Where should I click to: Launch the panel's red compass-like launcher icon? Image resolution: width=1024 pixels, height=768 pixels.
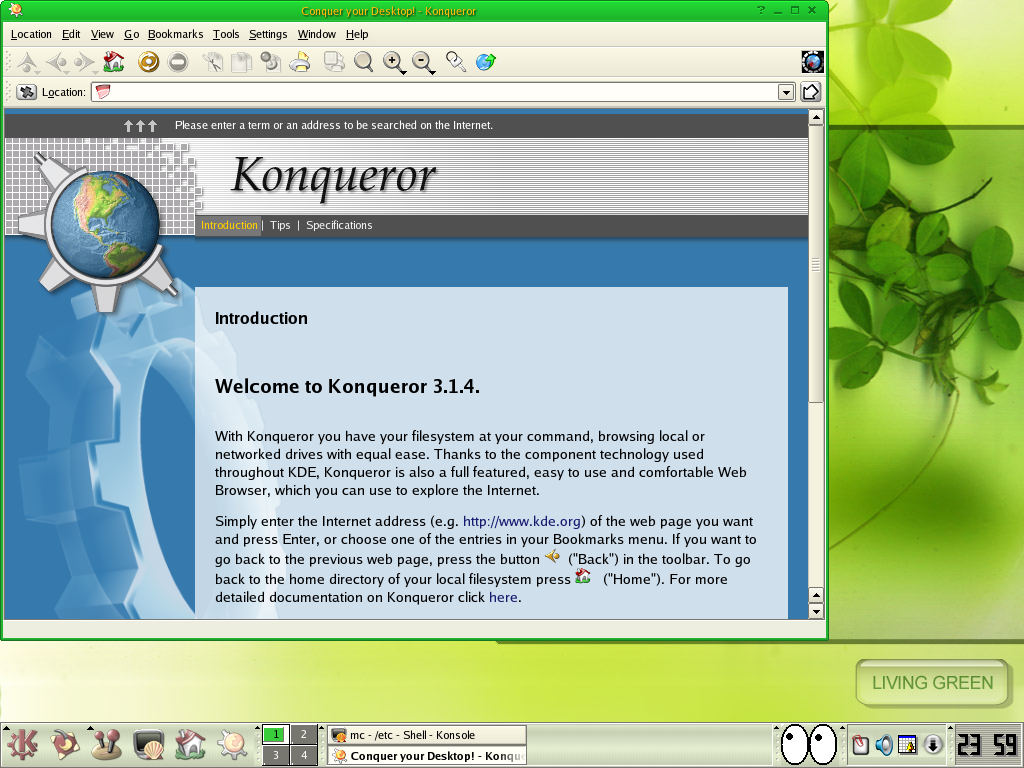[64, 744]
